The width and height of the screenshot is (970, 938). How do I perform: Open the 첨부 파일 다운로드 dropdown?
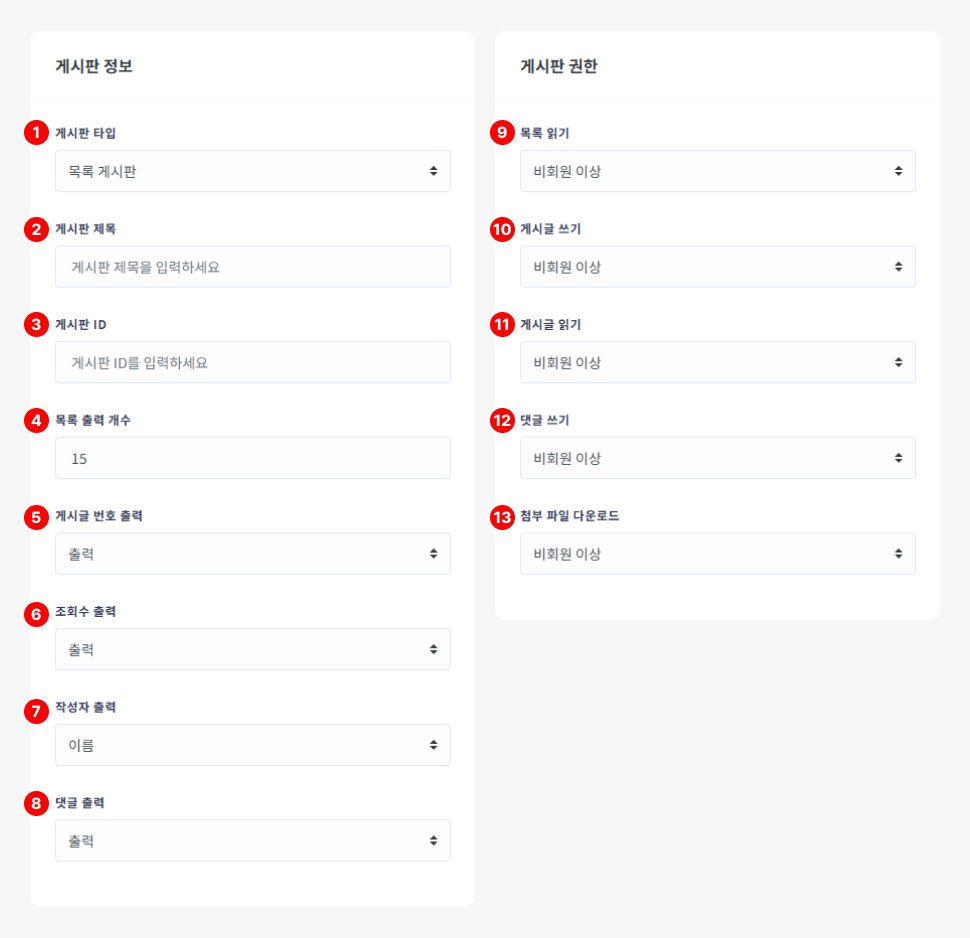click(x=717, y=554)
